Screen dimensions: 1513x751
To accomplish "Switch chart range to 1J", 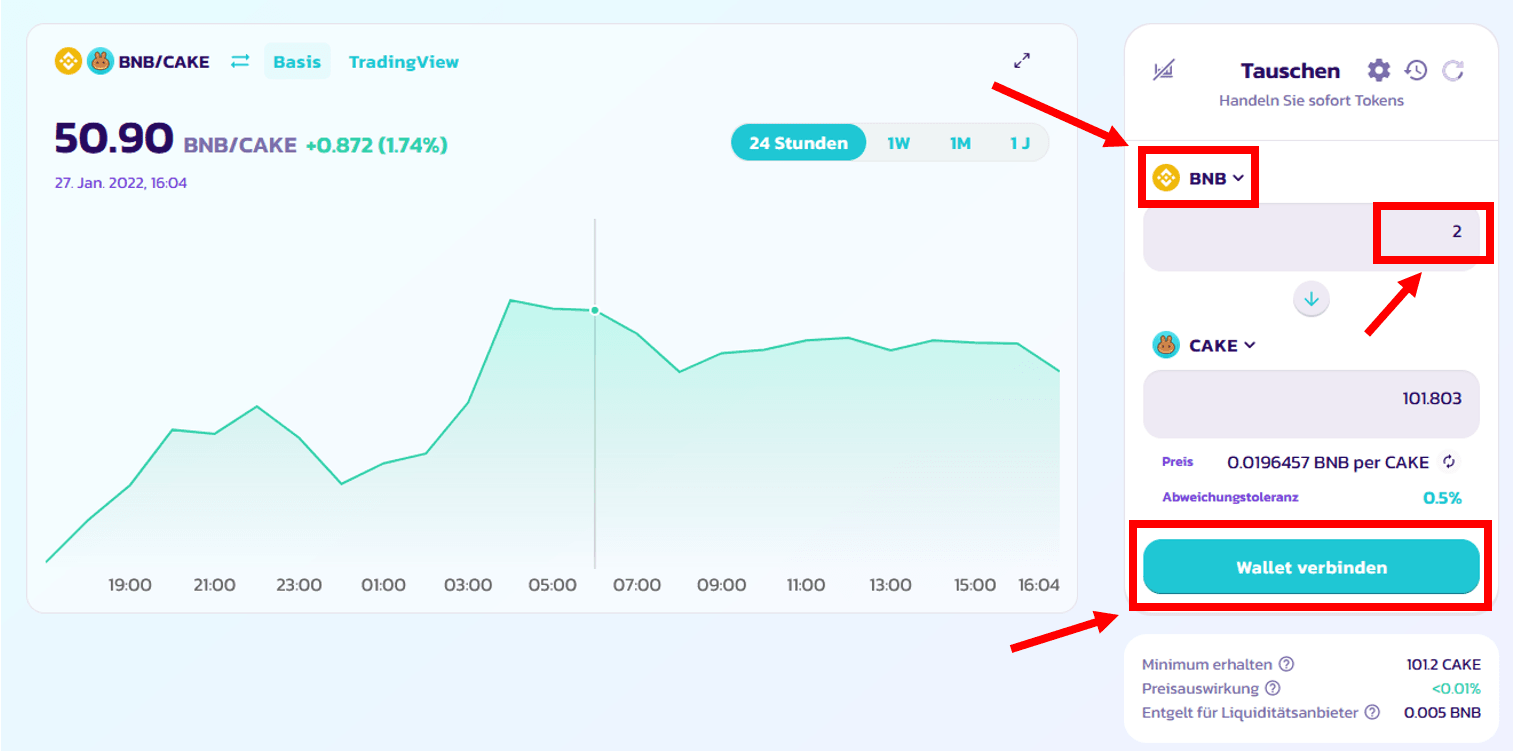I will [1019, 143].
